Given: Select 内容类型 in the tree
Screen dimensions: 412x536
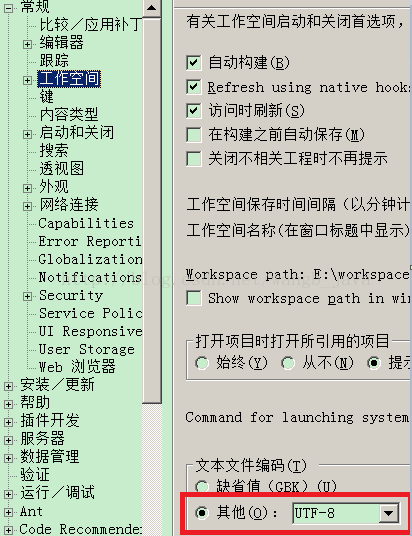Looking at the screenshot, I should click(69, 115).
